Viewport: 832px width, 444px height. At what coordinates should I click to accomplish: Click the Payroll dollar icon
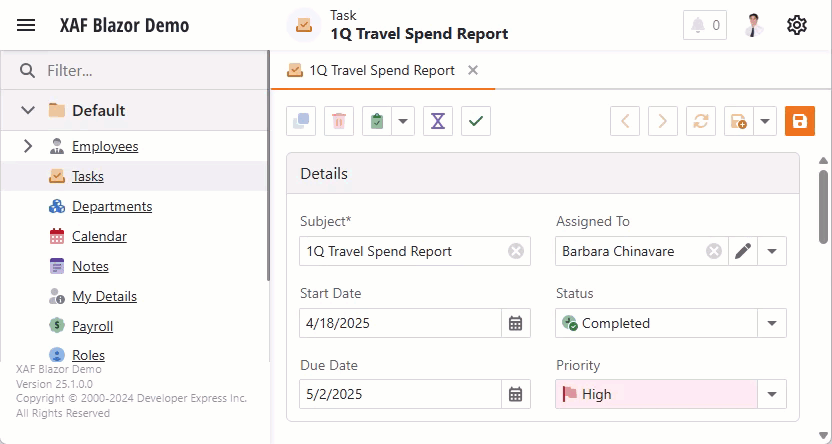coord(57,326)
